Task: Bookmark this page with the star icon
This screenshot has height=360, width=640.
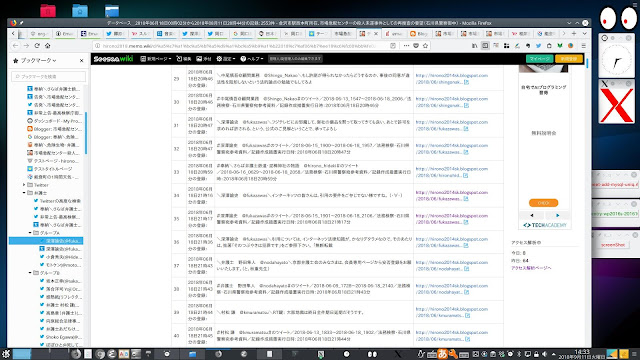Action: (425, 46)
